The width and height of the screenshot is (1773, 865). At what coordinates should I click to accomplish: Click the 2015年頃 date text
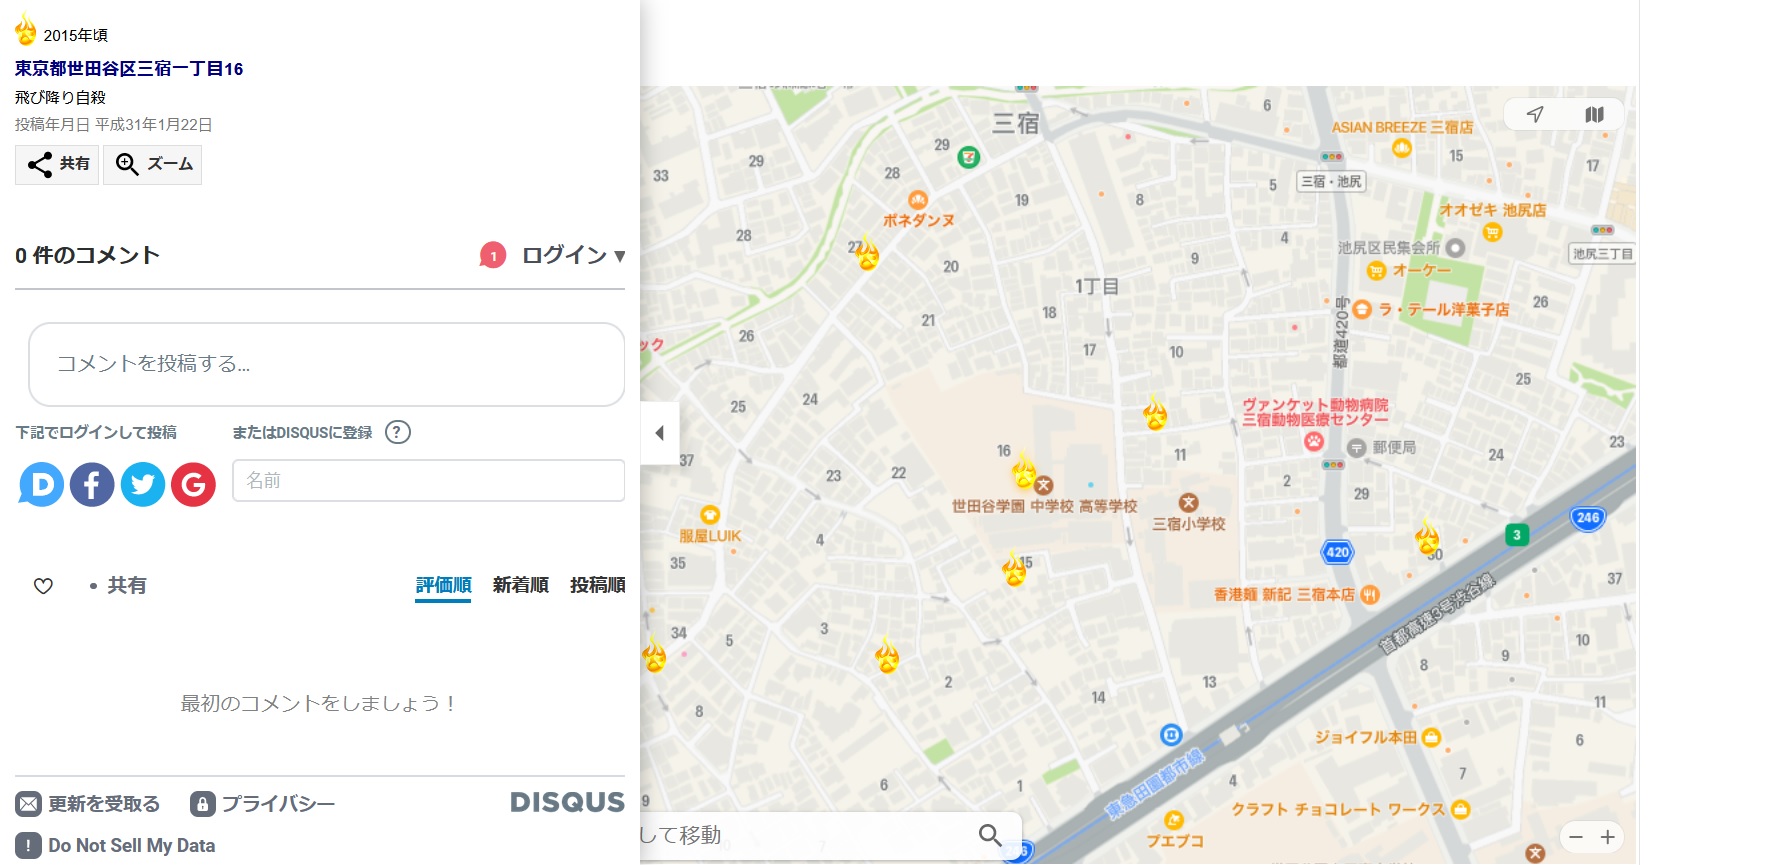point(76,35)
